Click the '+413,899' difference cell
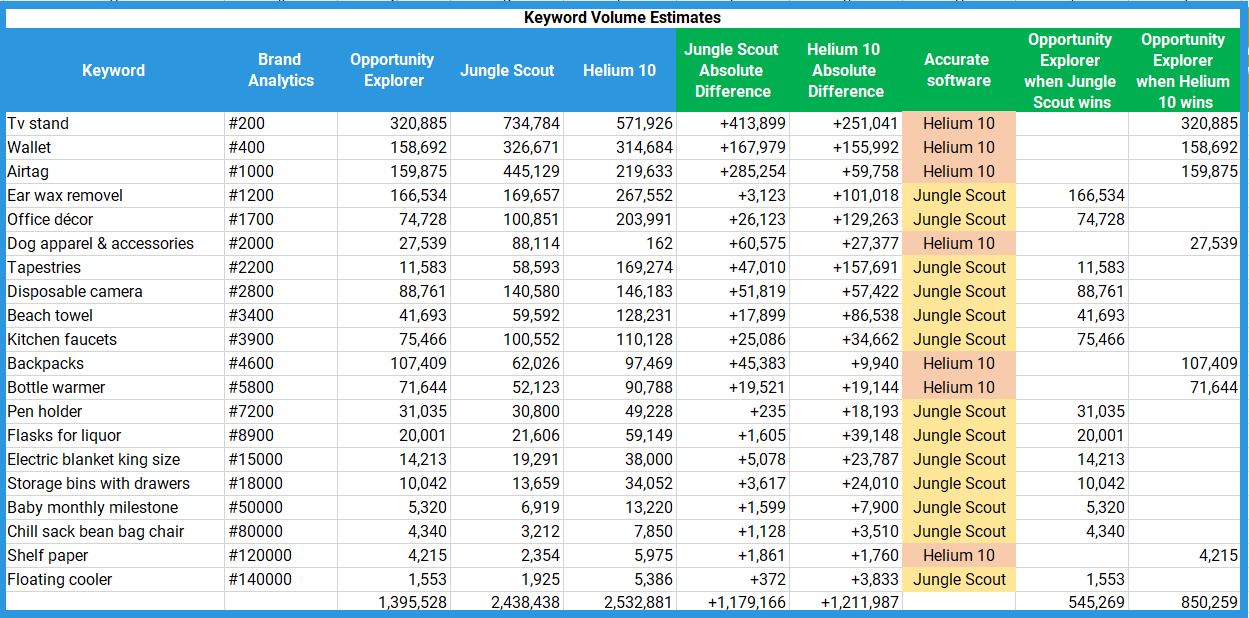Screen dimensions: 1249x618 pos(732,124)
